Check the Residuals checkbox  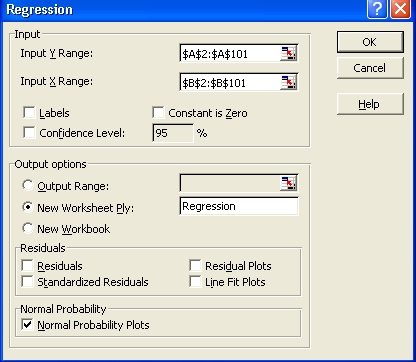(27, 266)
